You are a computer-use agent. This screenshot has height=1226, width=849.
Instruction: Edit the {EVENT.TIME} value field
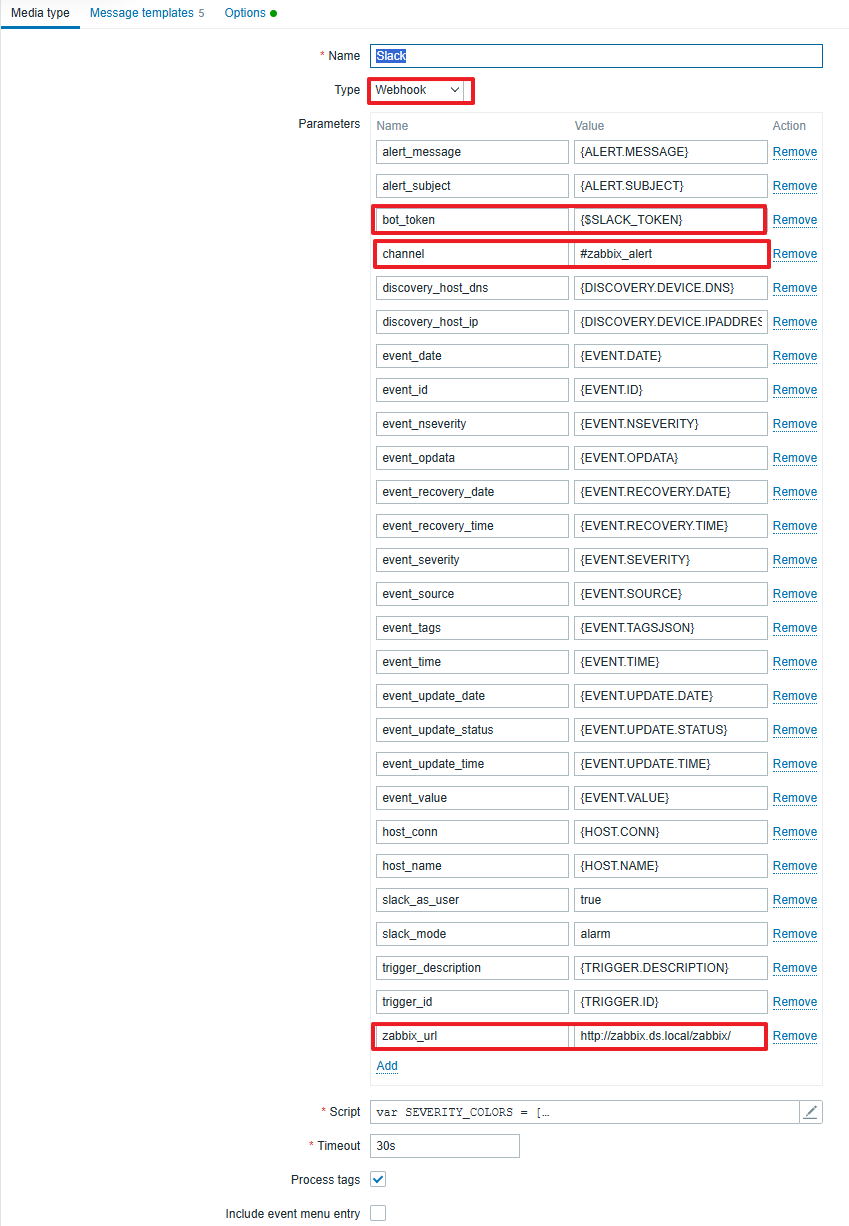tap(671, 662)
